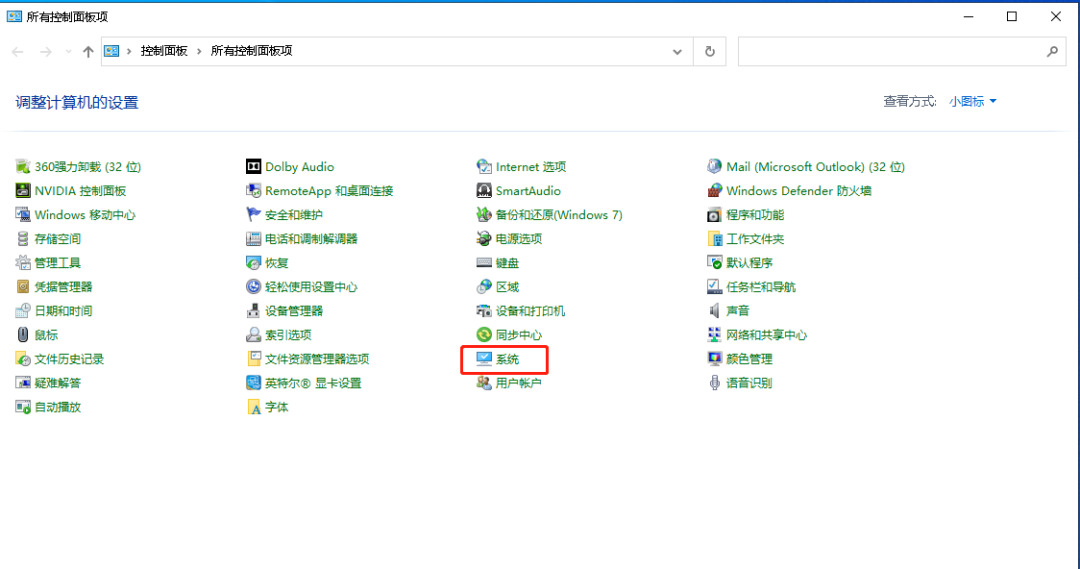Click the 程序和功能 icon

click(x=714, y=215)
